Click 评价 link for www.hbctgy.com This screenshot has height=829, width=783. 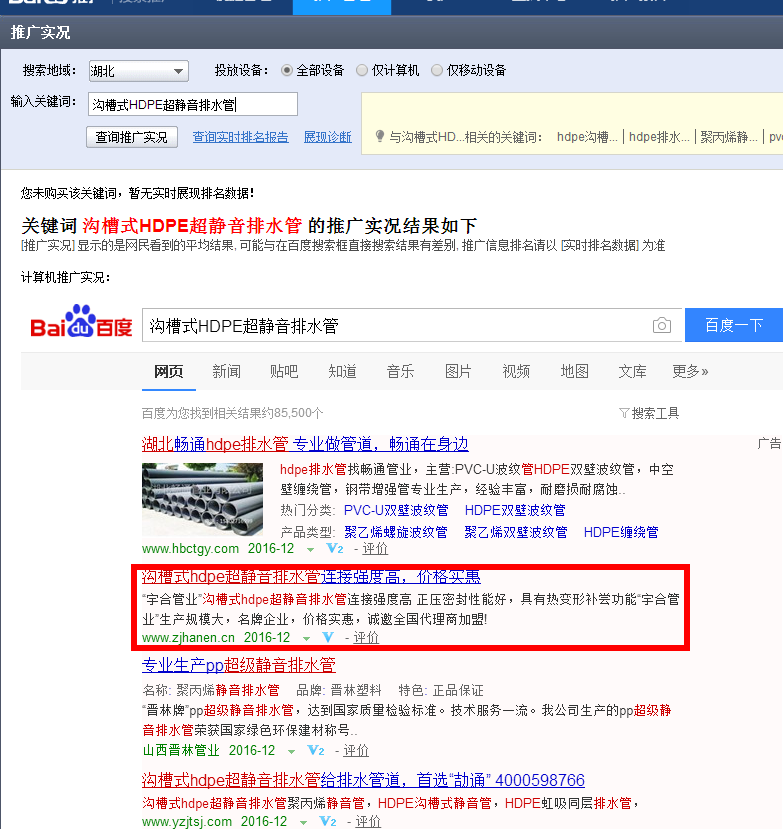pos(375,549)
